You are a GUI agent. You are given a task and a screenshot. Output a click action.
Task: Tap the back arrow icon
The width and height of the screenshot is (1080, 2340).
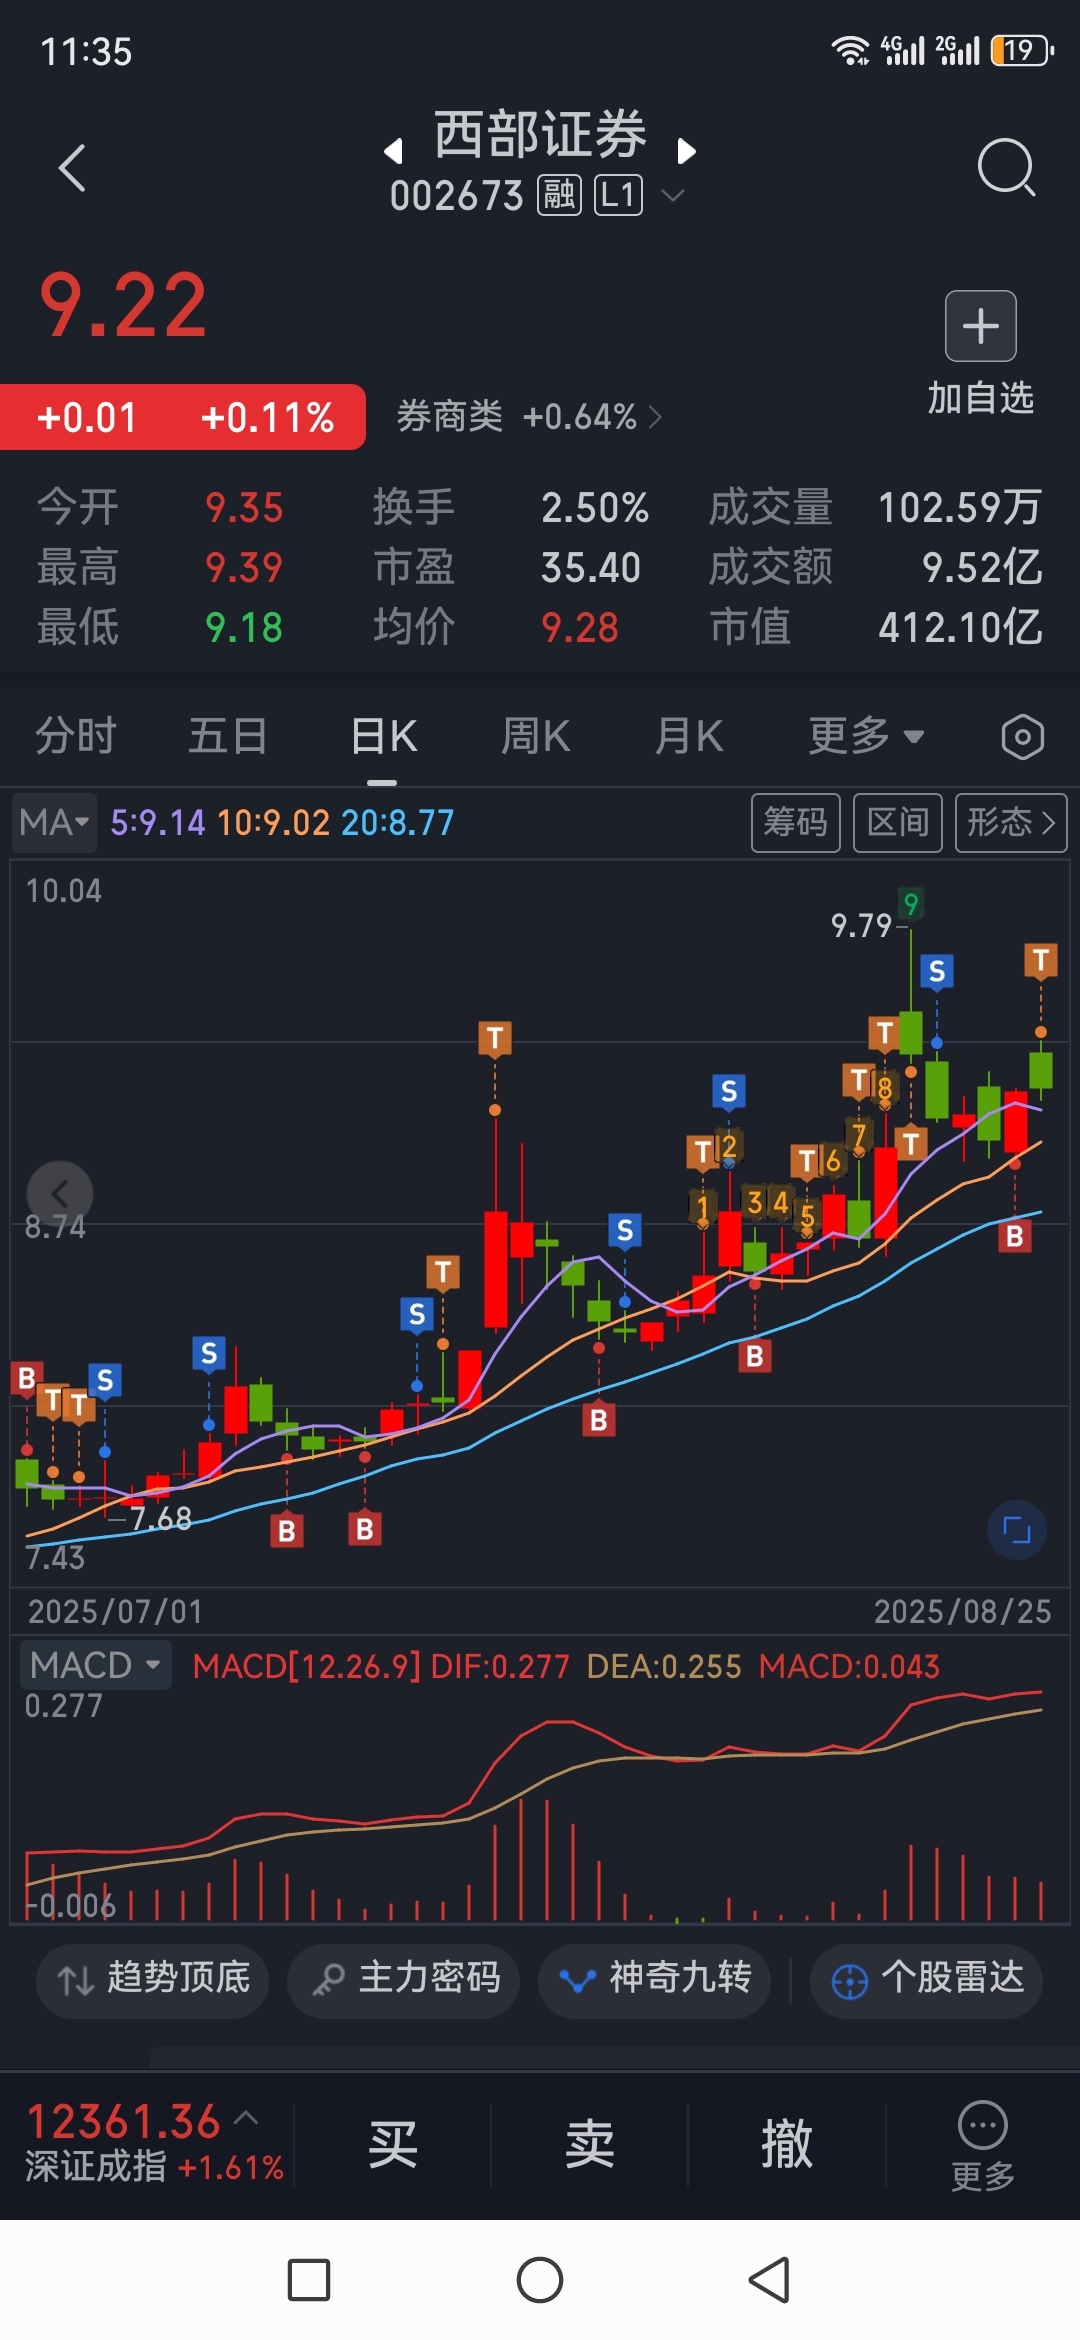tap(72, 167)
